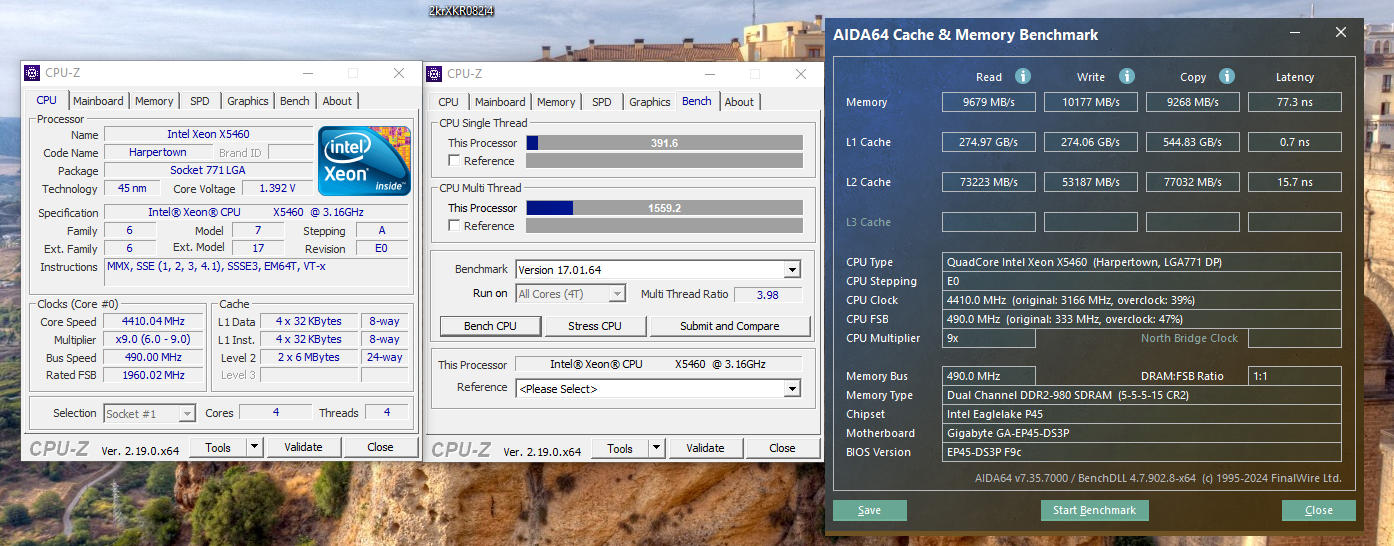Viewport: 1394px width, 546px height.
Task: Open Tools dropdown arrow in Bench CPU-Z
Action: (656, 449)
